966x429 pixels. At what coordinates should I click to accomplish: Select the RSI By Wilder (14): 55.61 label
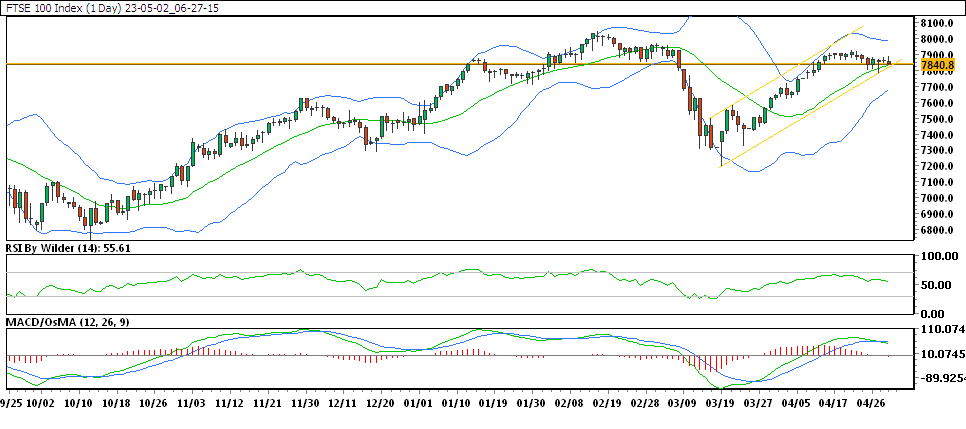tap(67, 248)
